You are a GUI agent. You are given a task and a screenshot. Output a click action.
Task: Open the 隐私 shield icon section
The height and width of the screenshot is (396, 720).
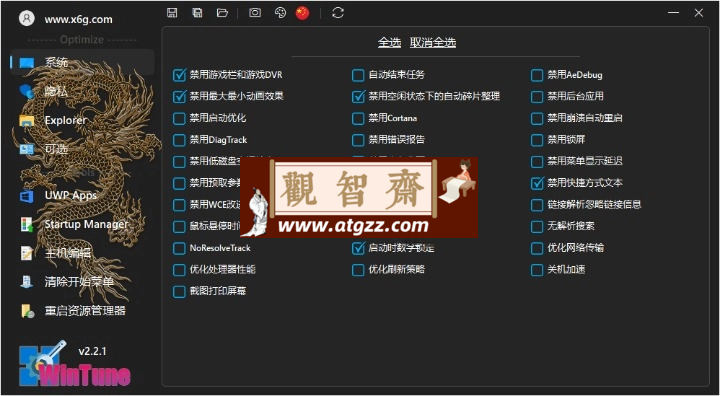pos(27,92)
